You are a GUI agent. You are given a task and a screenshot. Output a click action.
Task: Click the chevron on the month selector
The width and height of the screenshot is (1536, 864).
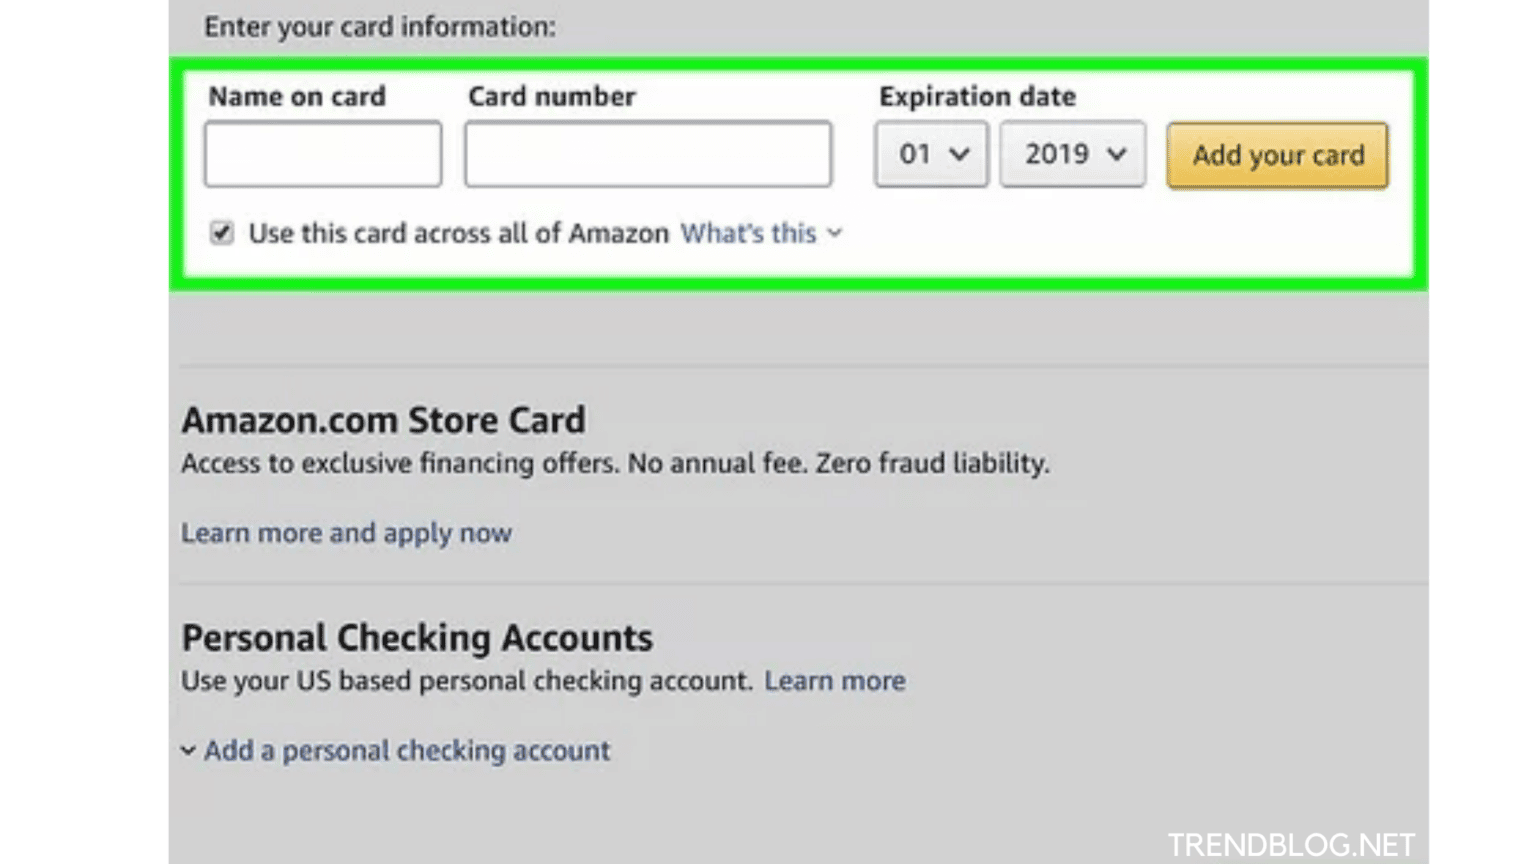pyautogui.click(x=960, y=154)
